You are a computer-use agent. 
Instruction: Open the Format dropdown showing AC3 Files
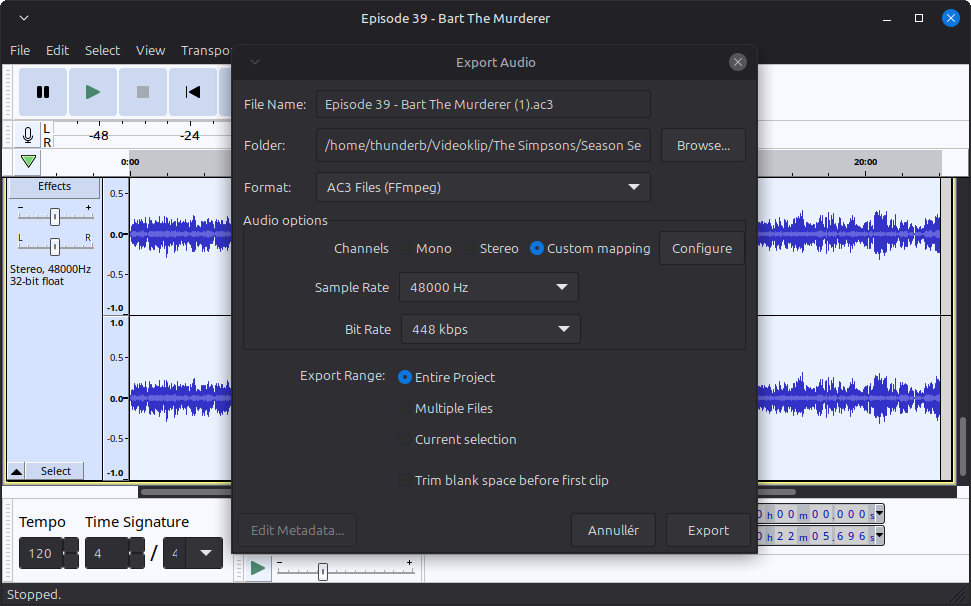(483, 187)
